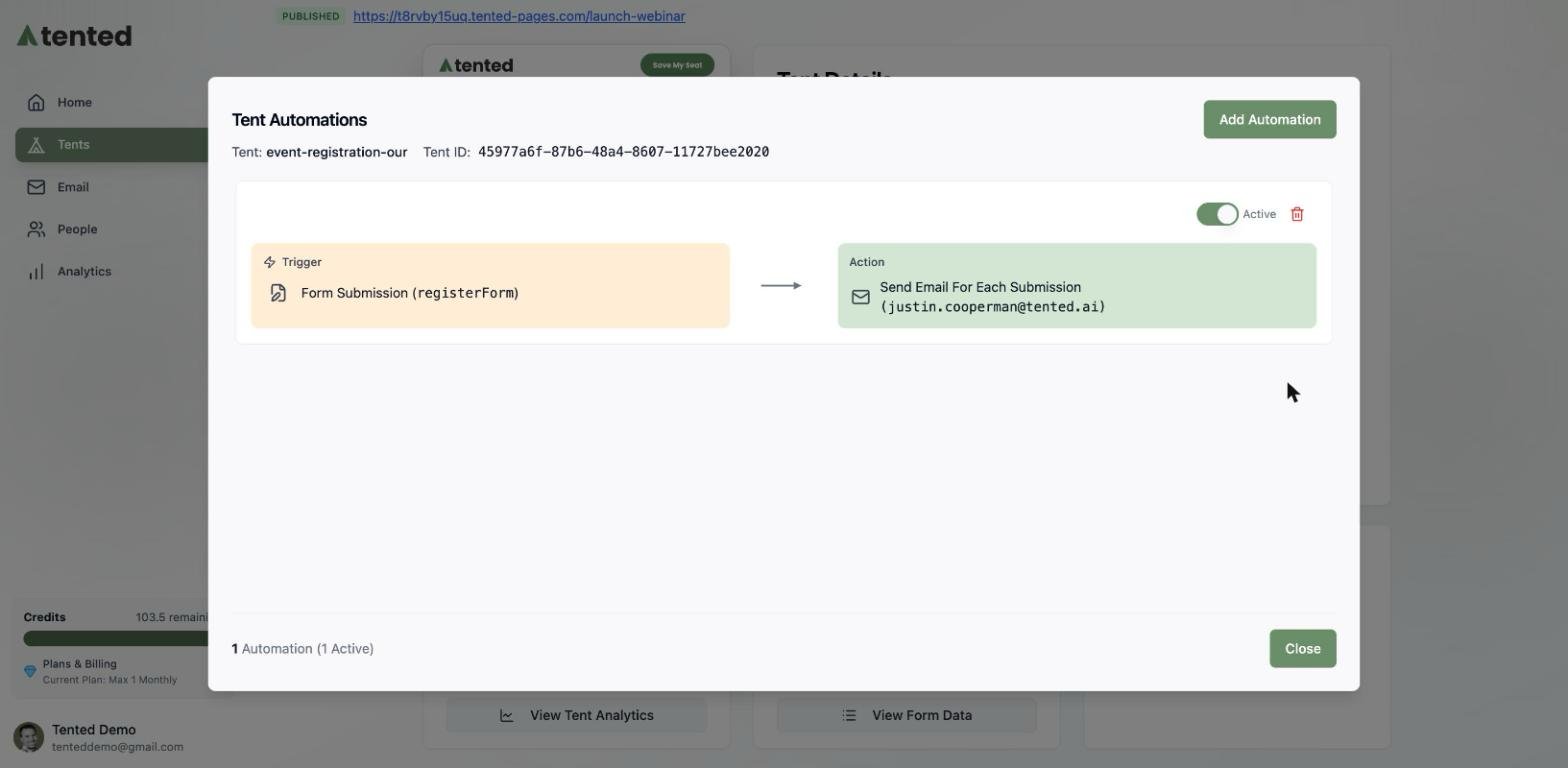This screenshot has width=1568, height=768.
Task: Open the Email sidebar item
Action: (x=113, y=187)
